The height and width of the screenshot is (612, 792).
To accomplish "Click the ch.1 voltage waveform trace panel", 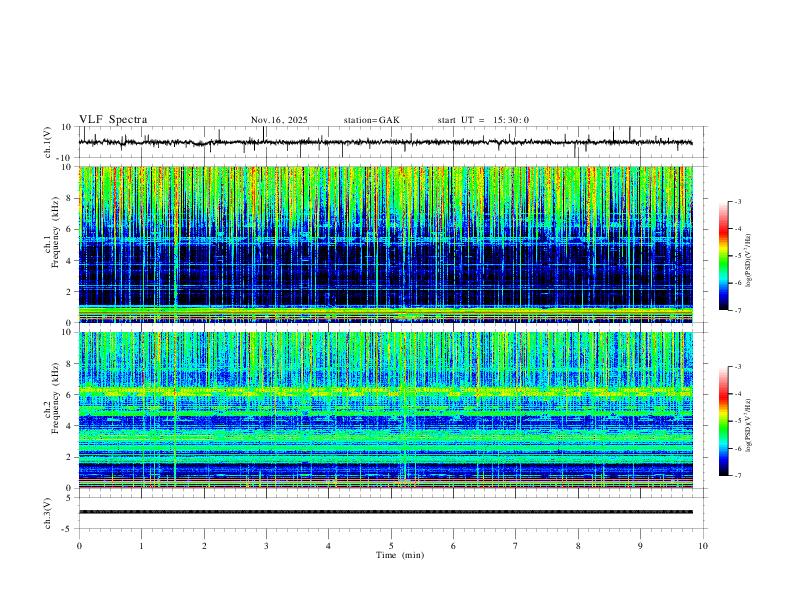I will [x=392, y=142].
